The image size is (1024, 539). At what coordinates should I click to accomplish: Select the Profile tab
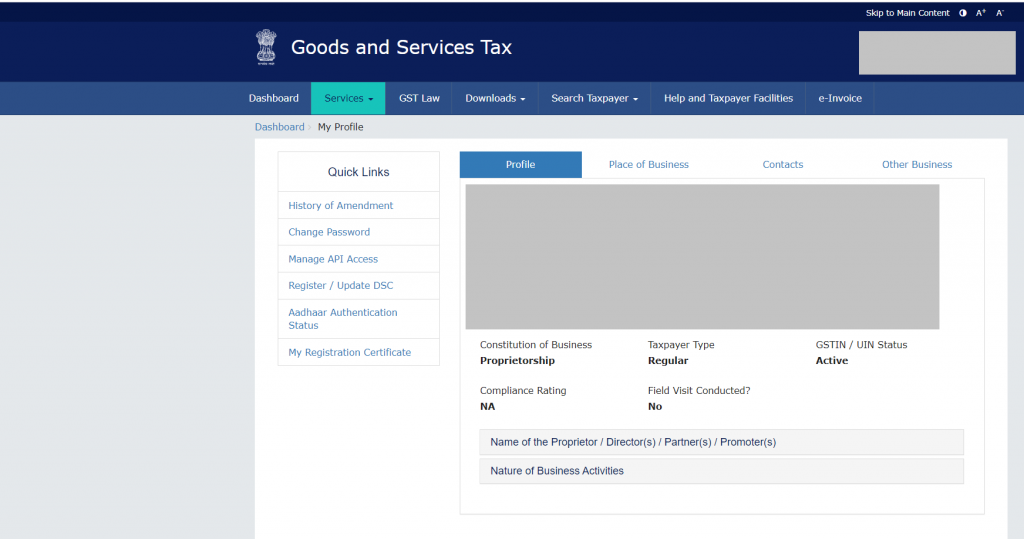pos(520,165)
